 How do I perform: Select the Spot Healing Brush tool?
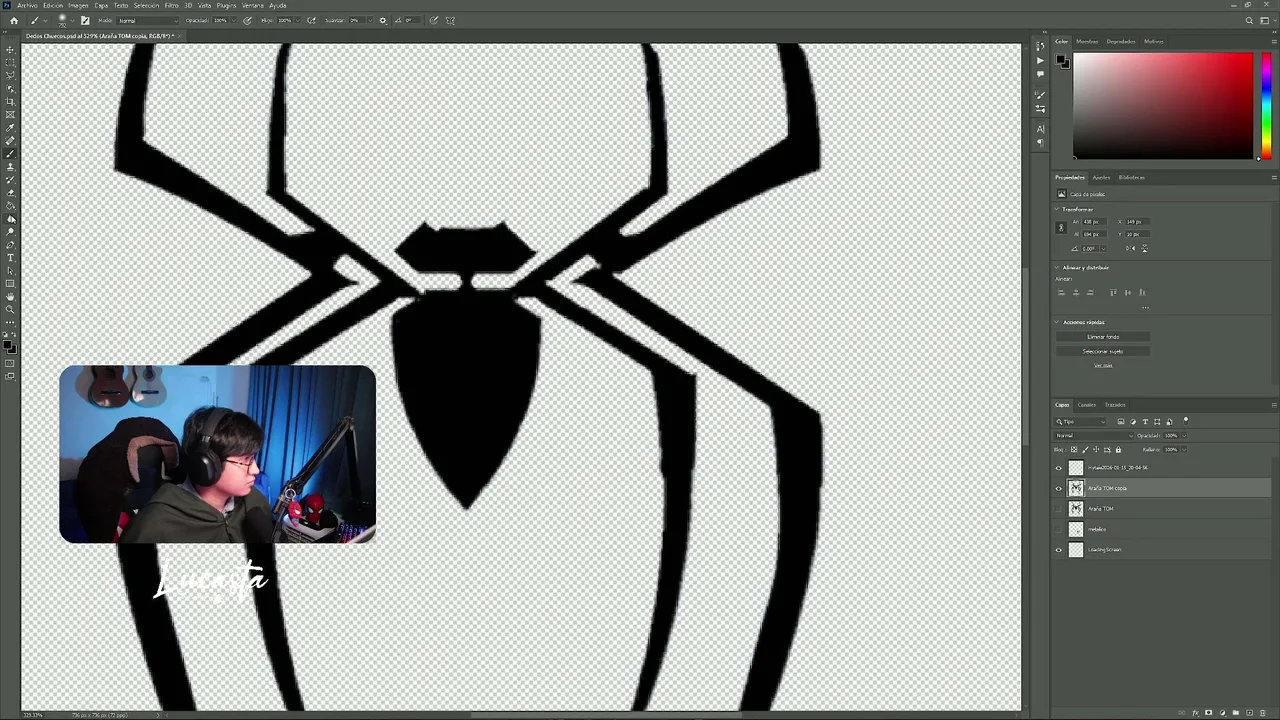click(x=11, y=140)
